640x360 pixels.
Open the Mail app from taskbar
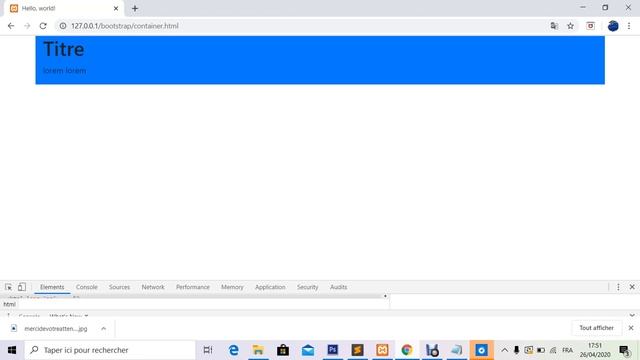click(x=308, y=350)
